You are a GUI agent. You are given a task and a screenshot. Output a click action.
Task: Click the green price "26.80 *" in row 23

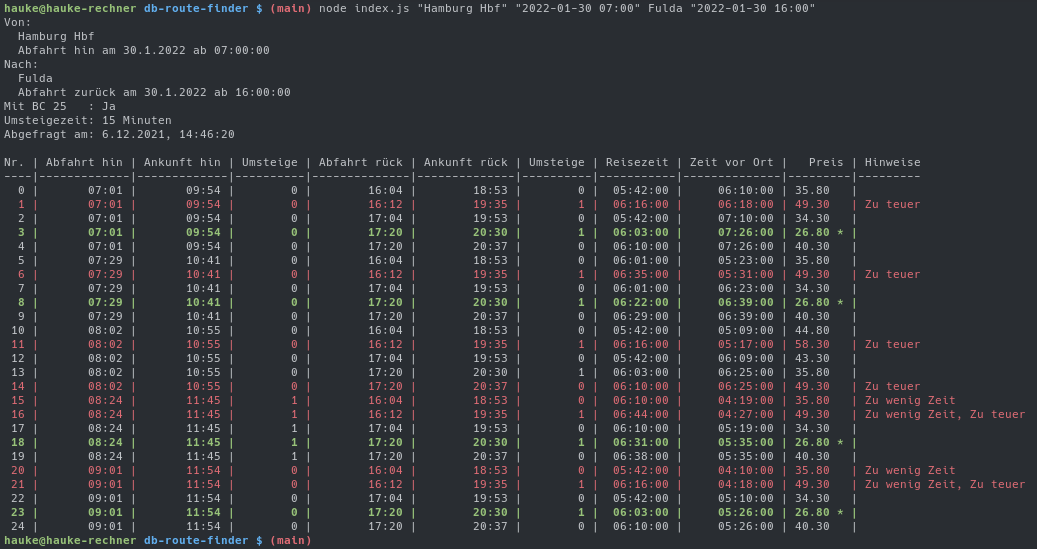(819, 512)
